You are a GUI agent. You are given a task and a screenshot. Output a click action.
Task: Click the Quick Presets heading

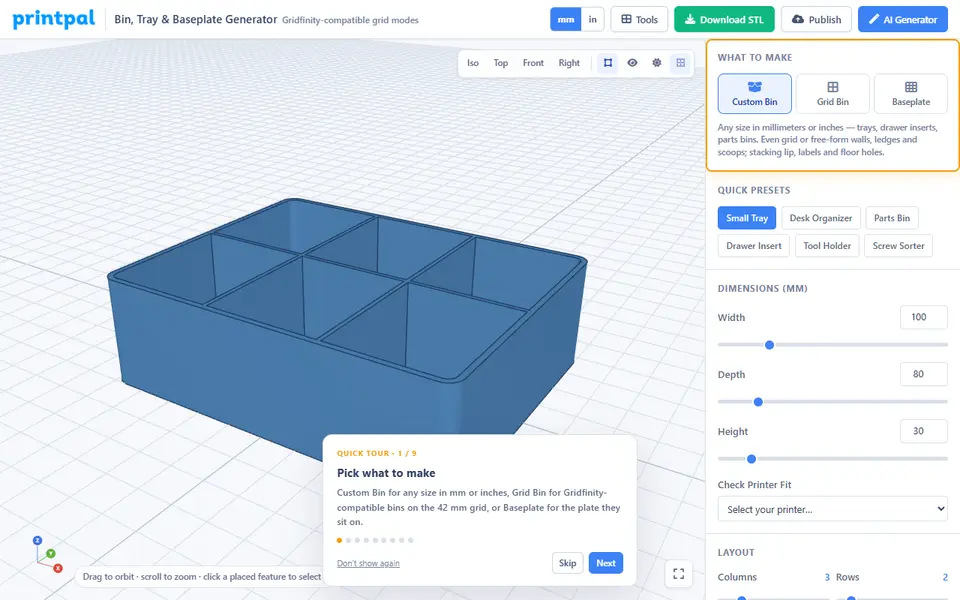coord(754,190)
